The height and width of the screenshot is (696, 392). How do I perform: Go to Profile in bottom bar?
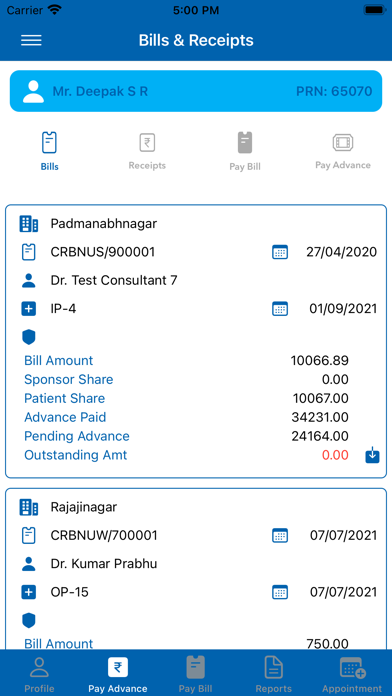click(x=39, y=675)
